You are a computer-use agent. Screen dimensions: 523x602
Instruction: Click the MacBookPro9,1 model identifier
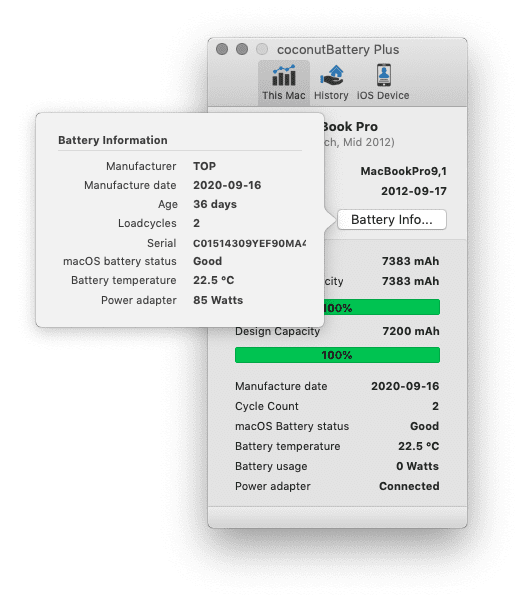pyautogui.click(x=404, y=171)
